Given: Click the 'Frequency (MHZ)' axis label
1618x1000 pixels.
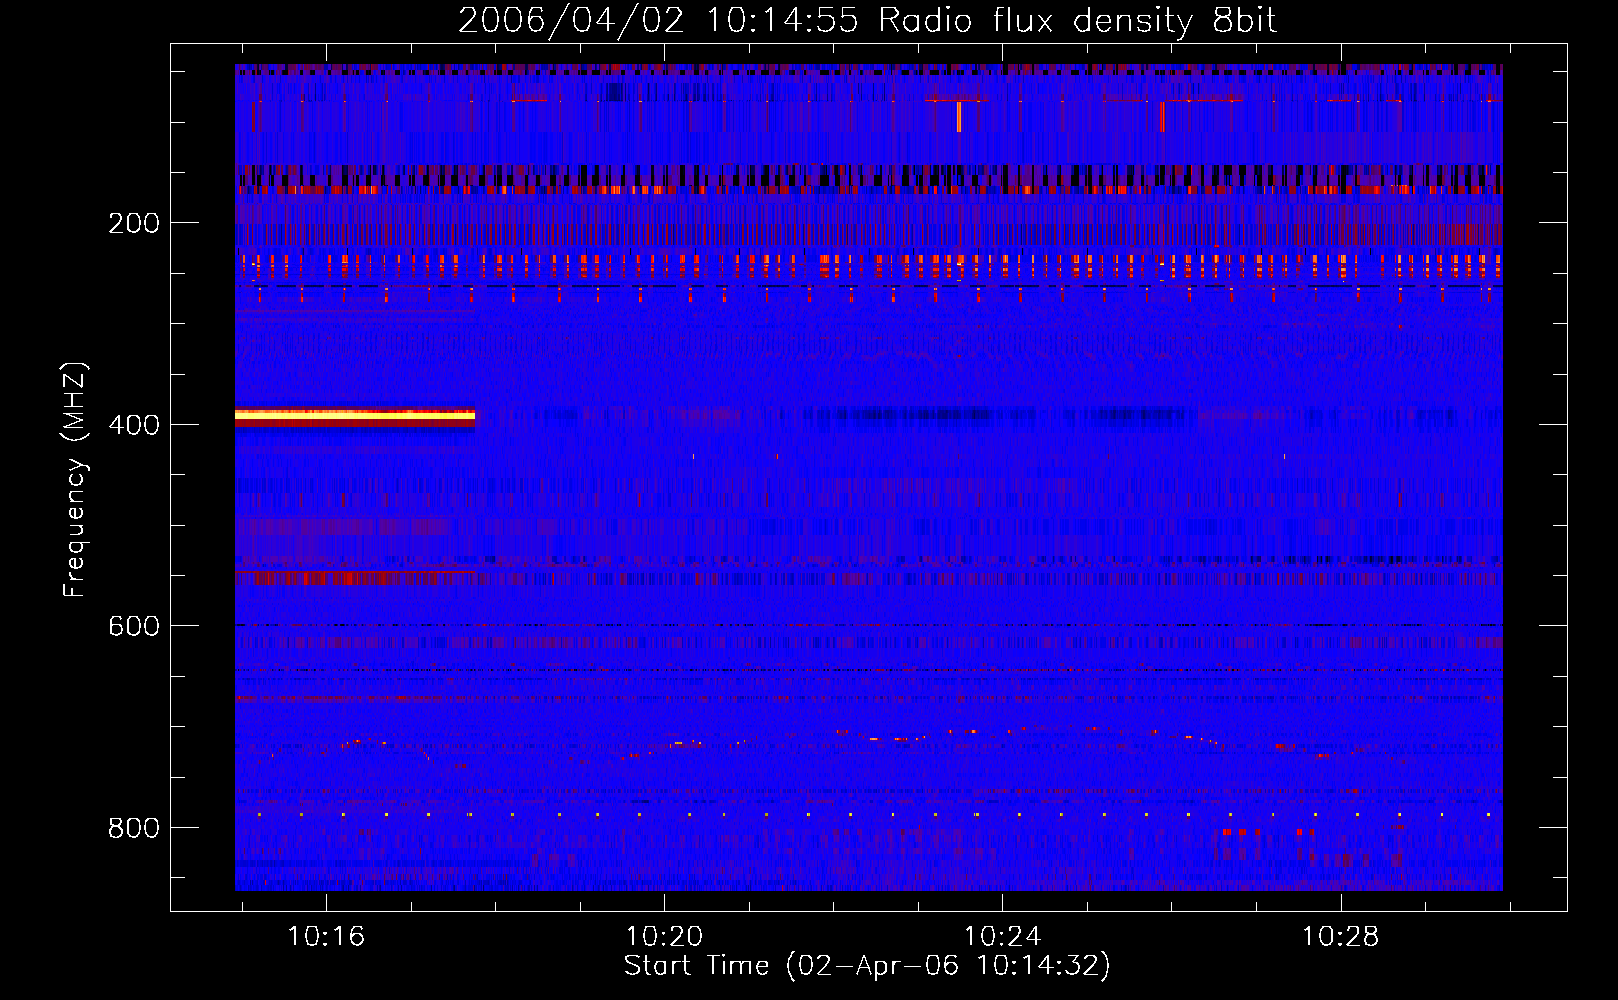Looking at the screenshot, I should (x=75, y=480).
